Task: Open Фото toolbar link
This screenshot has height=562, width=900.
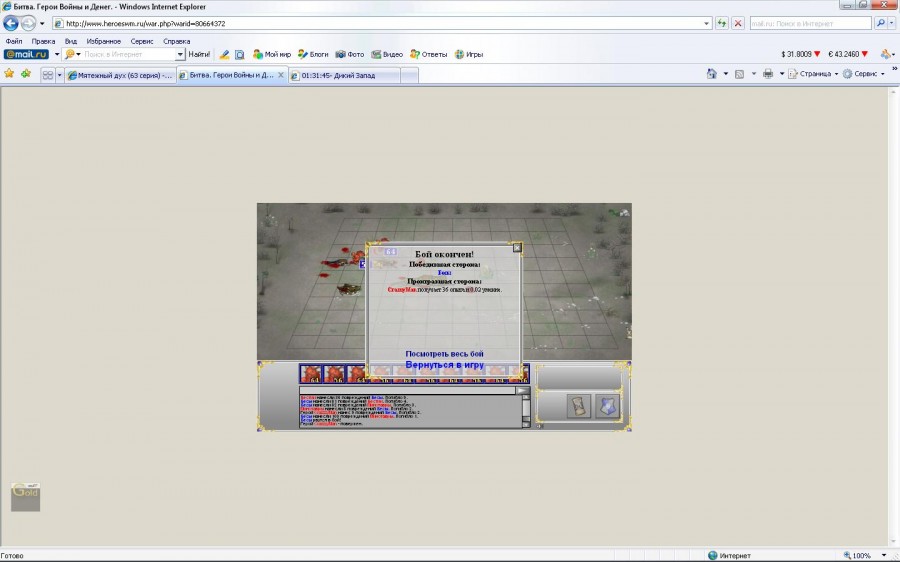Action: click(x=350, y=54)
